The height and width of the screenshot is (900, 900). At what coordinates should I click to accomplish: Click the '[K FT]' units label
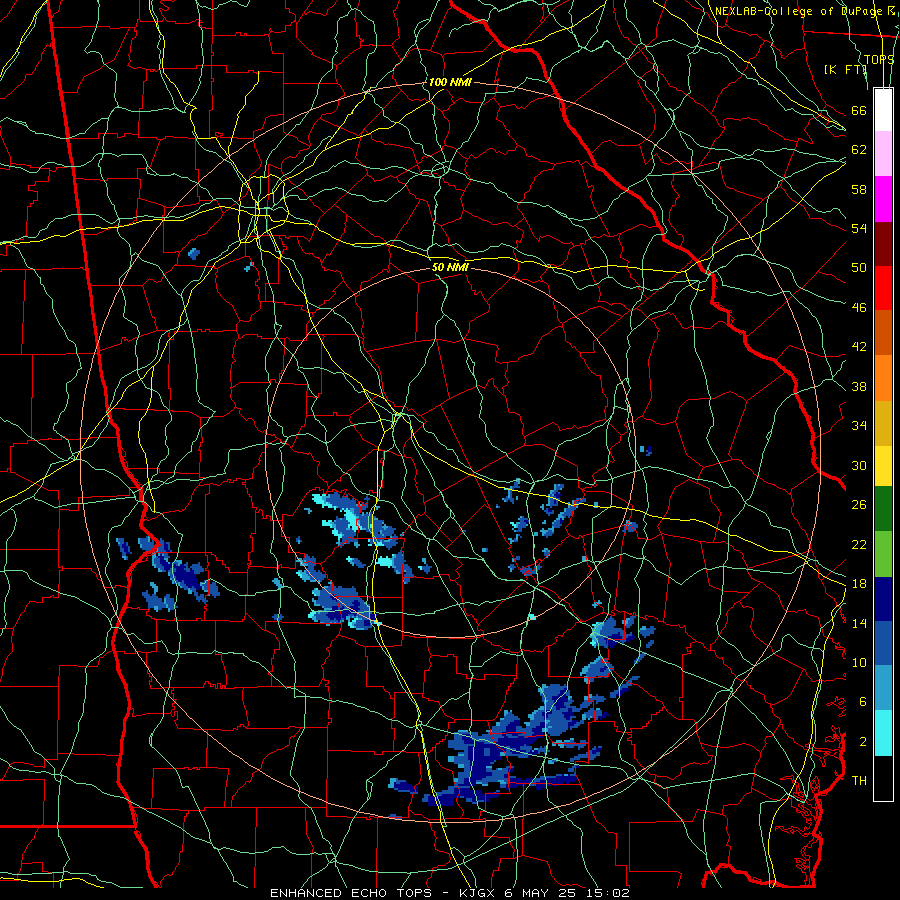pos(845,69)
